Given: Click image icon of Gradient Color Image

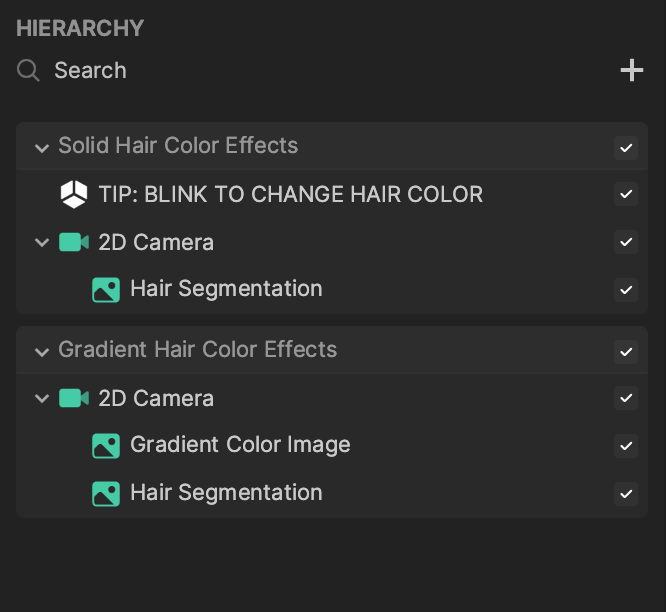Looking at the screenshot, I should coord(106,445).
